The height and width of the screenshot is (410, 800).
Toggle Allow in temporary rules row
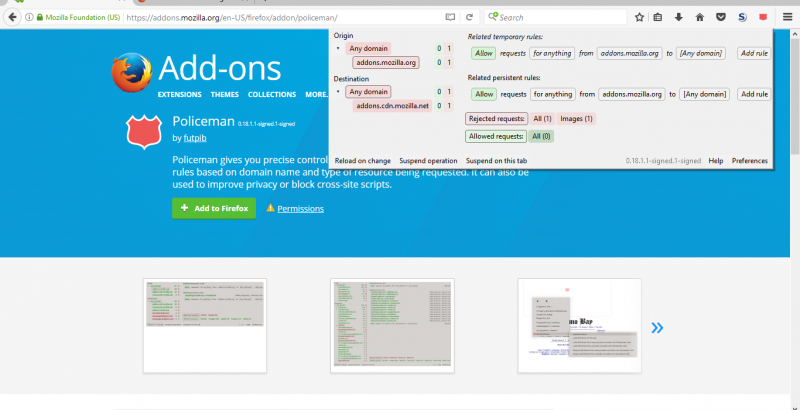(484, 53)
